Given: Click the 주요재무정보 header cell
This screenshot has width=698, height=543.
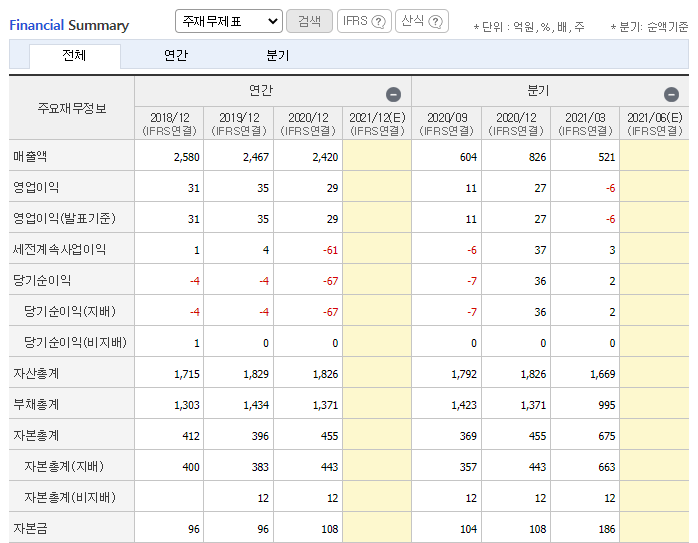Looking at the screenshot, I should pyautogui.click(x=72, y=108).
